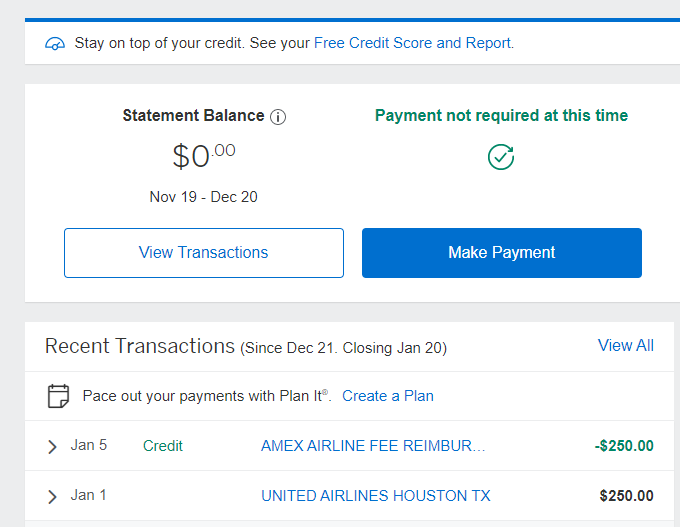The image size is (680, 527).
Task: Click the Make Payment button
Action: point(502,253)
